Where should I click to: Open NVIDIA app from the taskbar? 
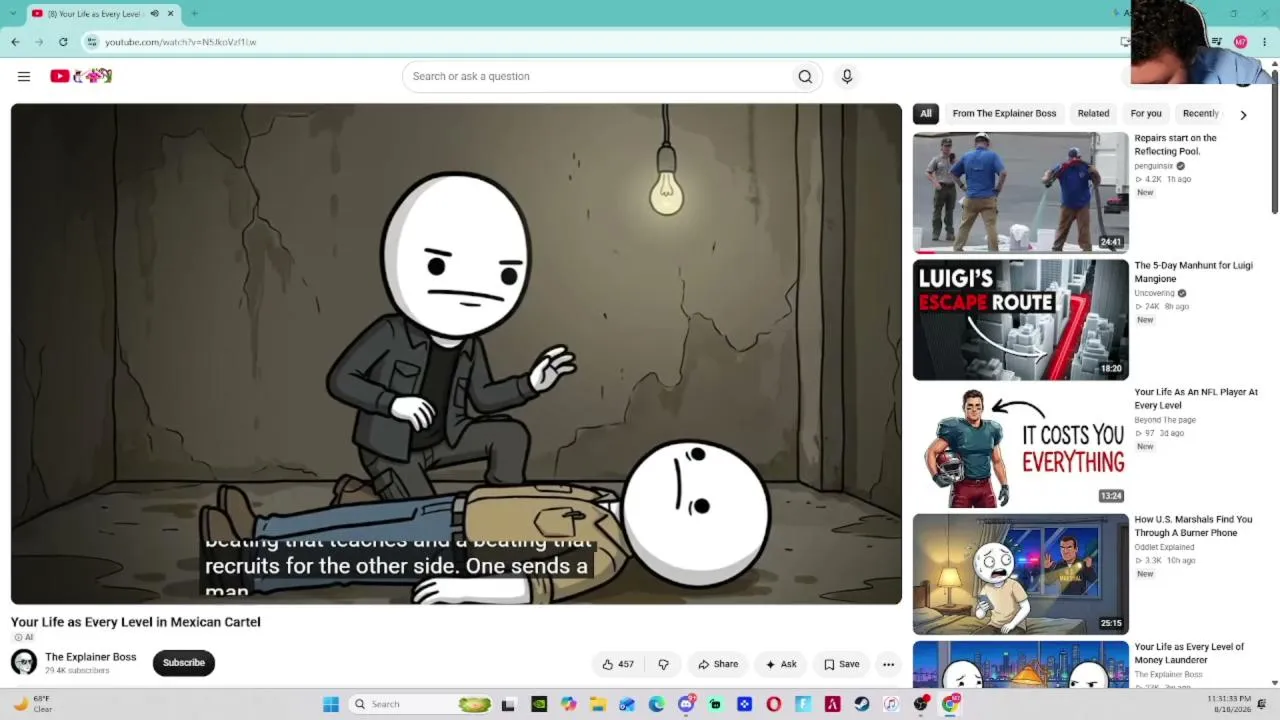point(539,704)
